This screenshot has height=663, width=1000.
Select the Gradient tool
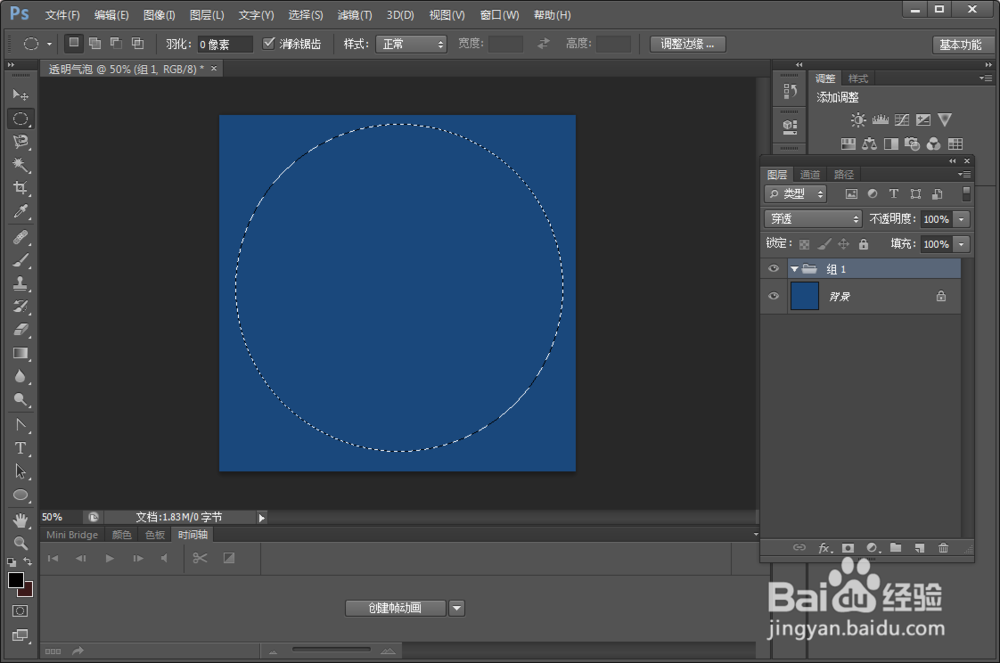(x=20, y=353)
